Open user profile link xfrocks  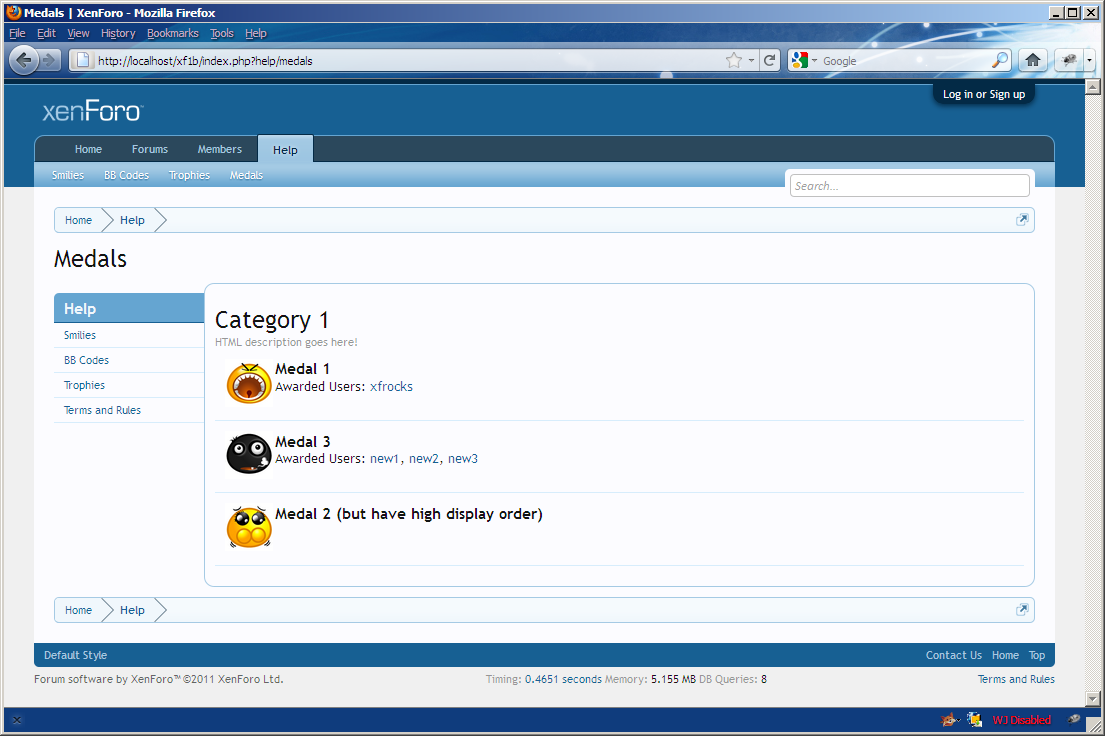[x=391, y=386]
